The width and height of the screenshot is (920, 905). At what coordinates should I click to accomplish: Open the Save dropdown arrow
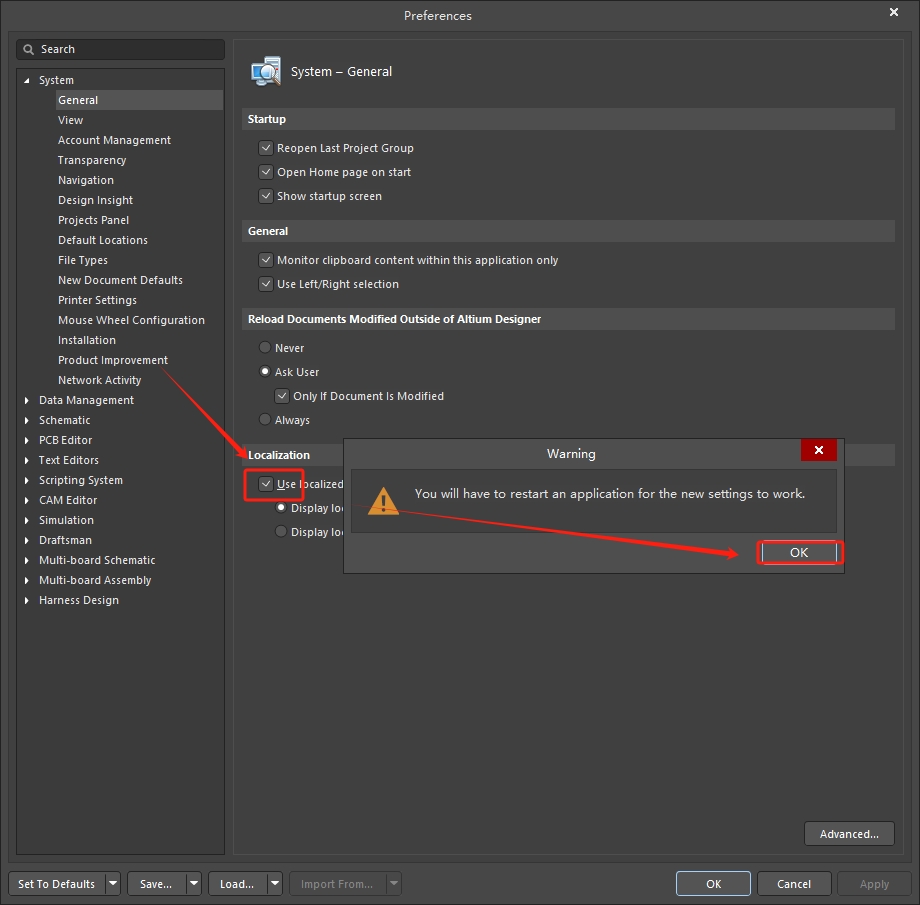(193, 884)
